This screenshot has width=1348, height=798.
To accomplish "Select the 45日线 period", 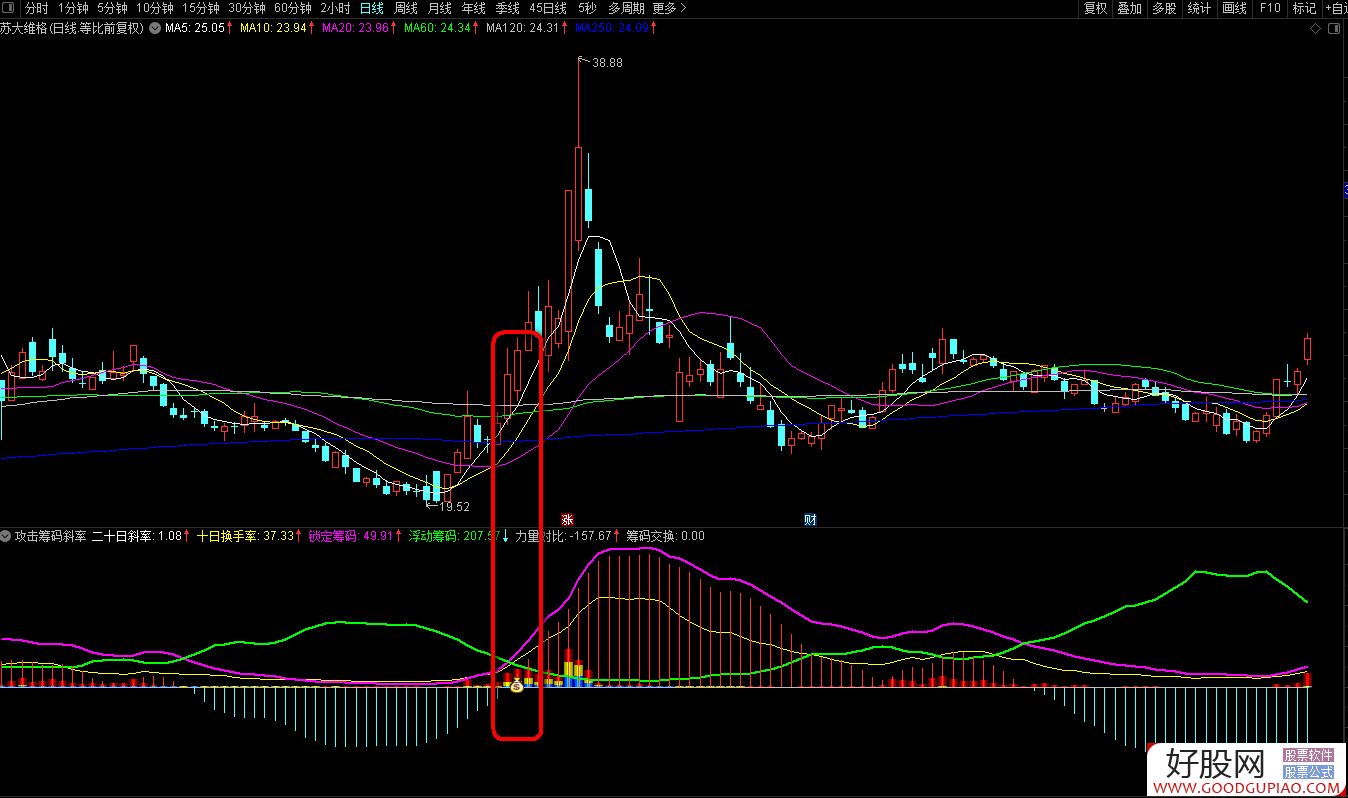I will click(548, 8).
